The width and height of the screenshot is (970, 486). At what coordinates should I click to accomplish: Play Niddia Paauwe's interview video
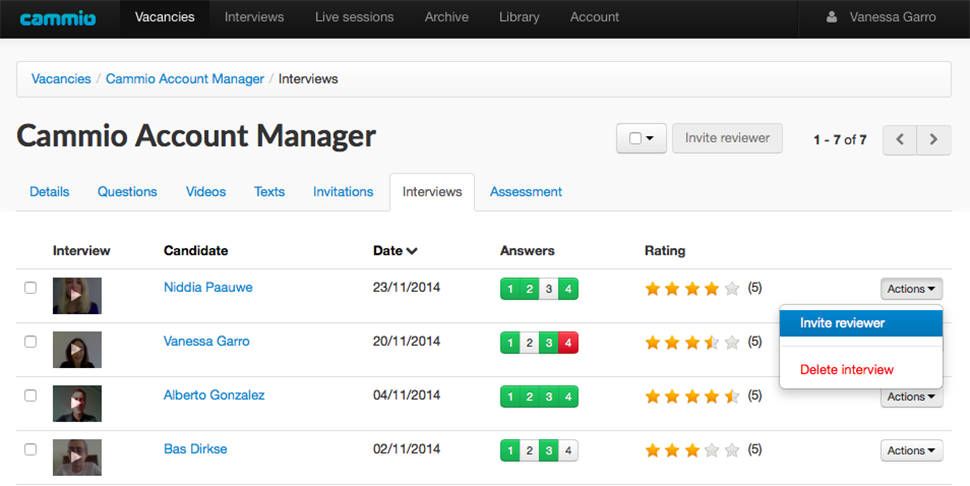77,295
